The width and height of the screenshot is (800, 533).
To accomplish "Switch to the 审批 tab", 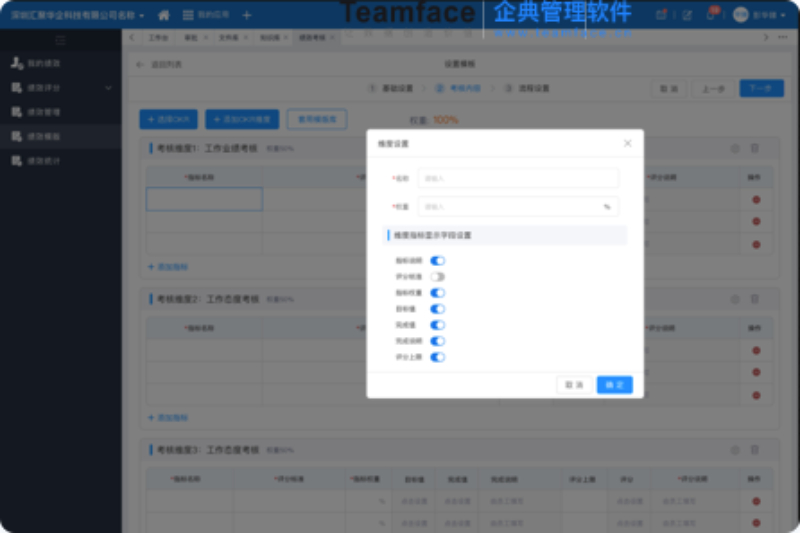I will [191, 38].
